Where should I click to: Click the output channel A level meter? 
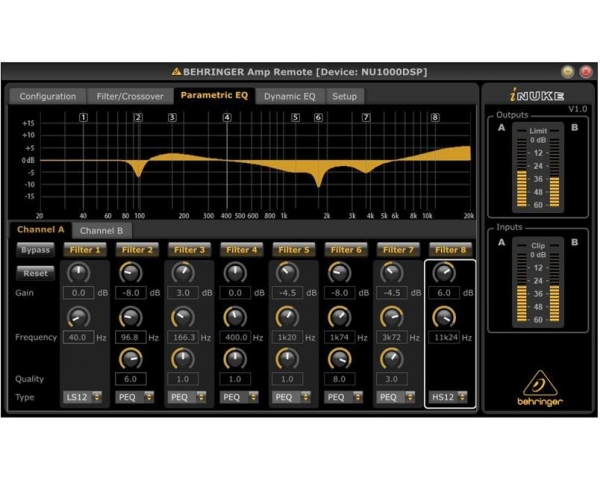coord(522,167)
